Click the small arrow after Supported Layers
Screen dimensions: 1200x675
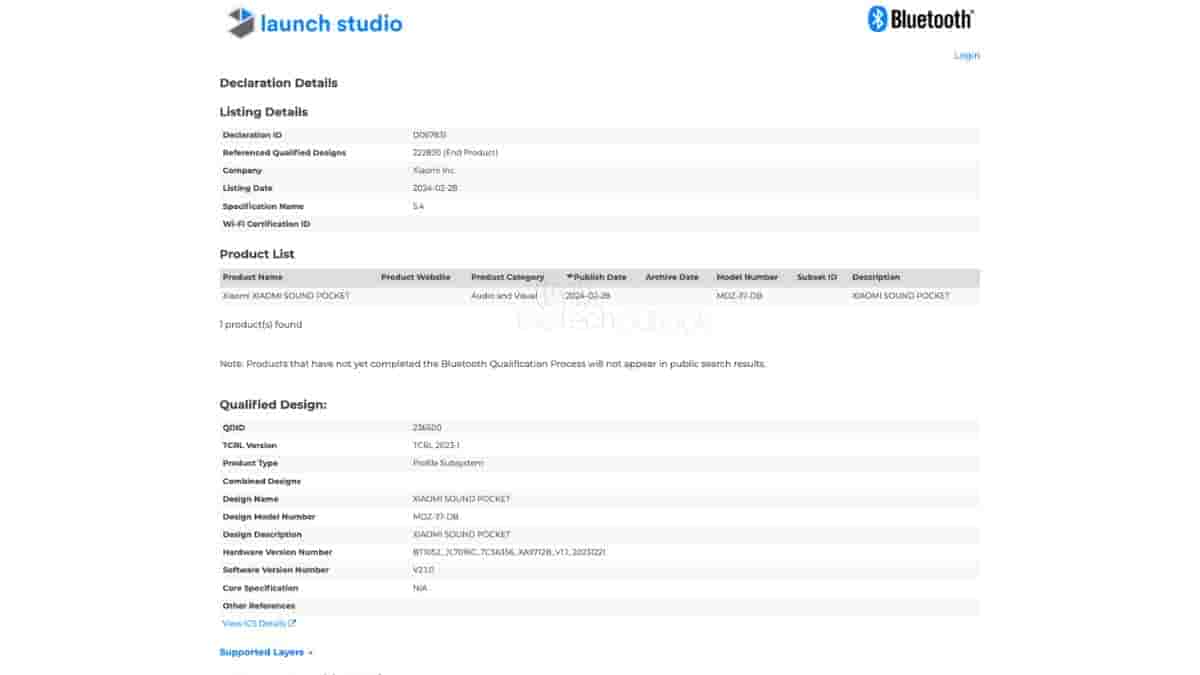pyautogui.click(x=311, y=653)
